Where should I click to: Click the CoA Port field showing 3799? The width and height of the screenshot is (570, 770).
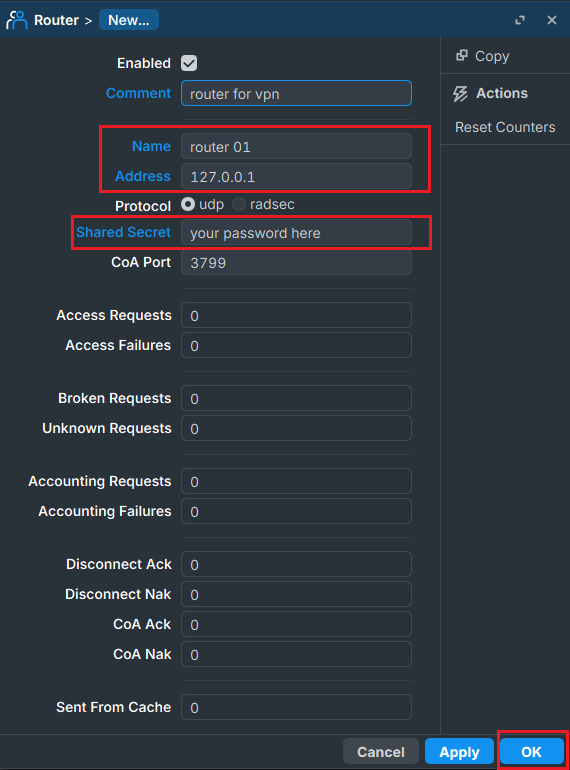pos(296,262)
